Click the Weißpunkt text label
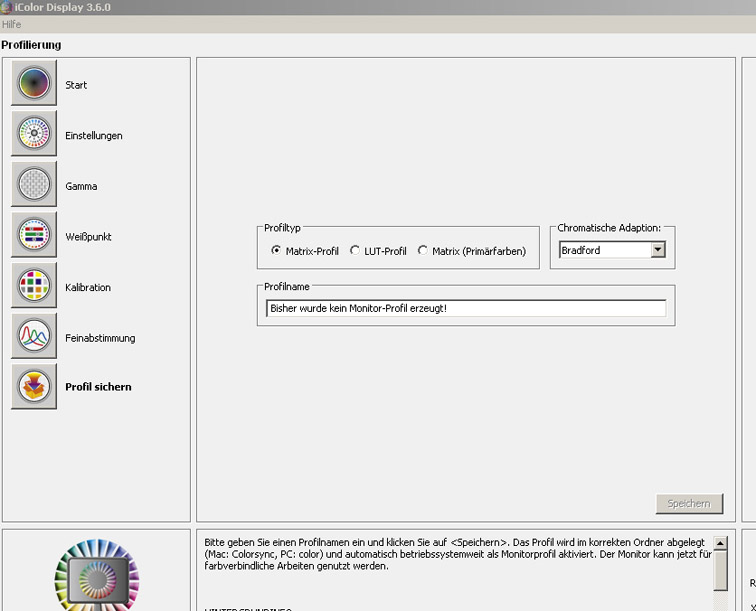The image size is (756, 611). (x=88, y=237)
